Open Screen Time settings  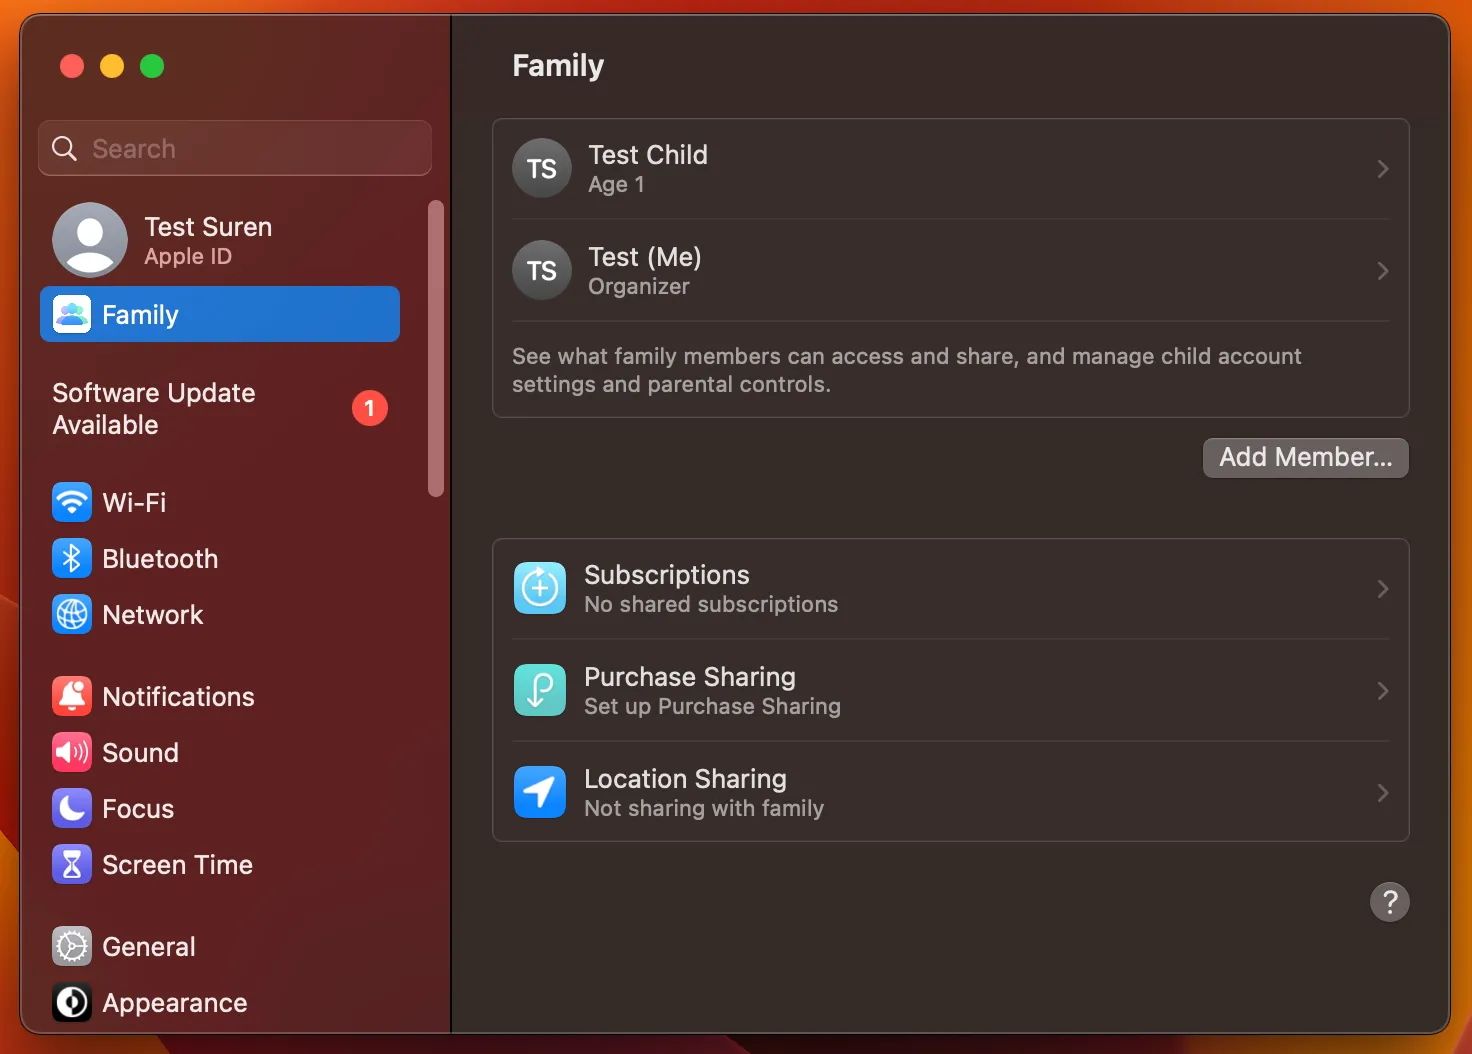(176, 865)
